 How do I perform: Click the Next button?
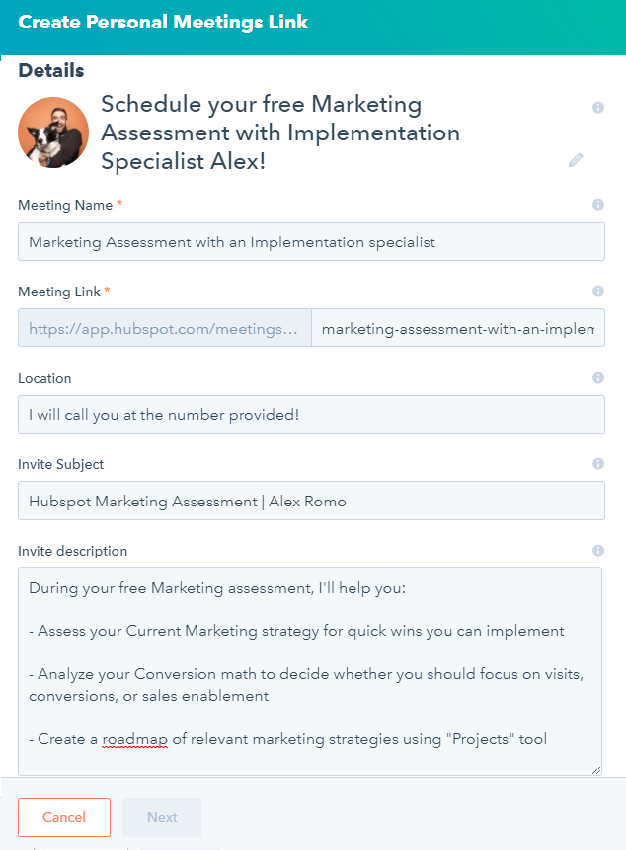click(x=162, y=817)
